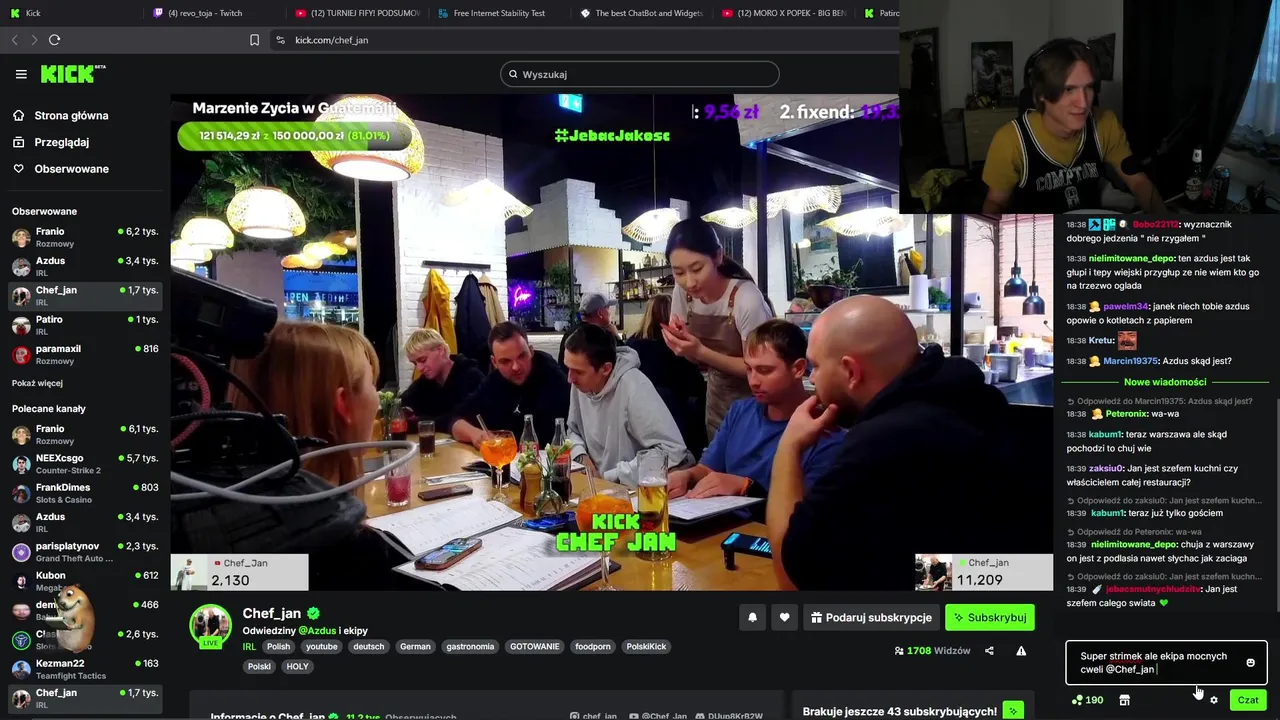1280x720 pixels.
Task: Open site settings icon beside URL
Action: [280, 40]
